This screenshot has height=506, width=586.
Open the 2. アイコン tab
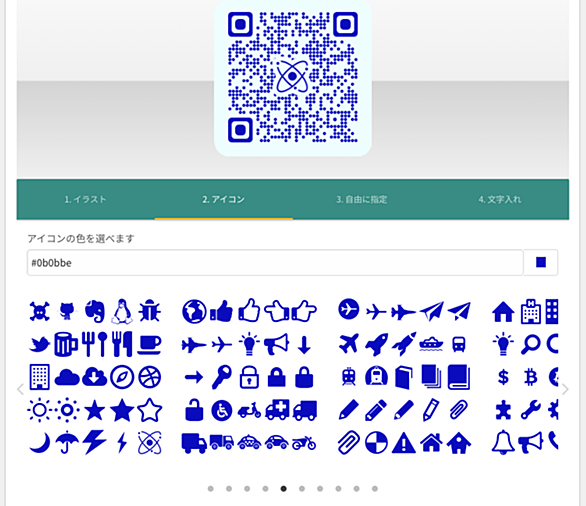(x=223, y=199)
